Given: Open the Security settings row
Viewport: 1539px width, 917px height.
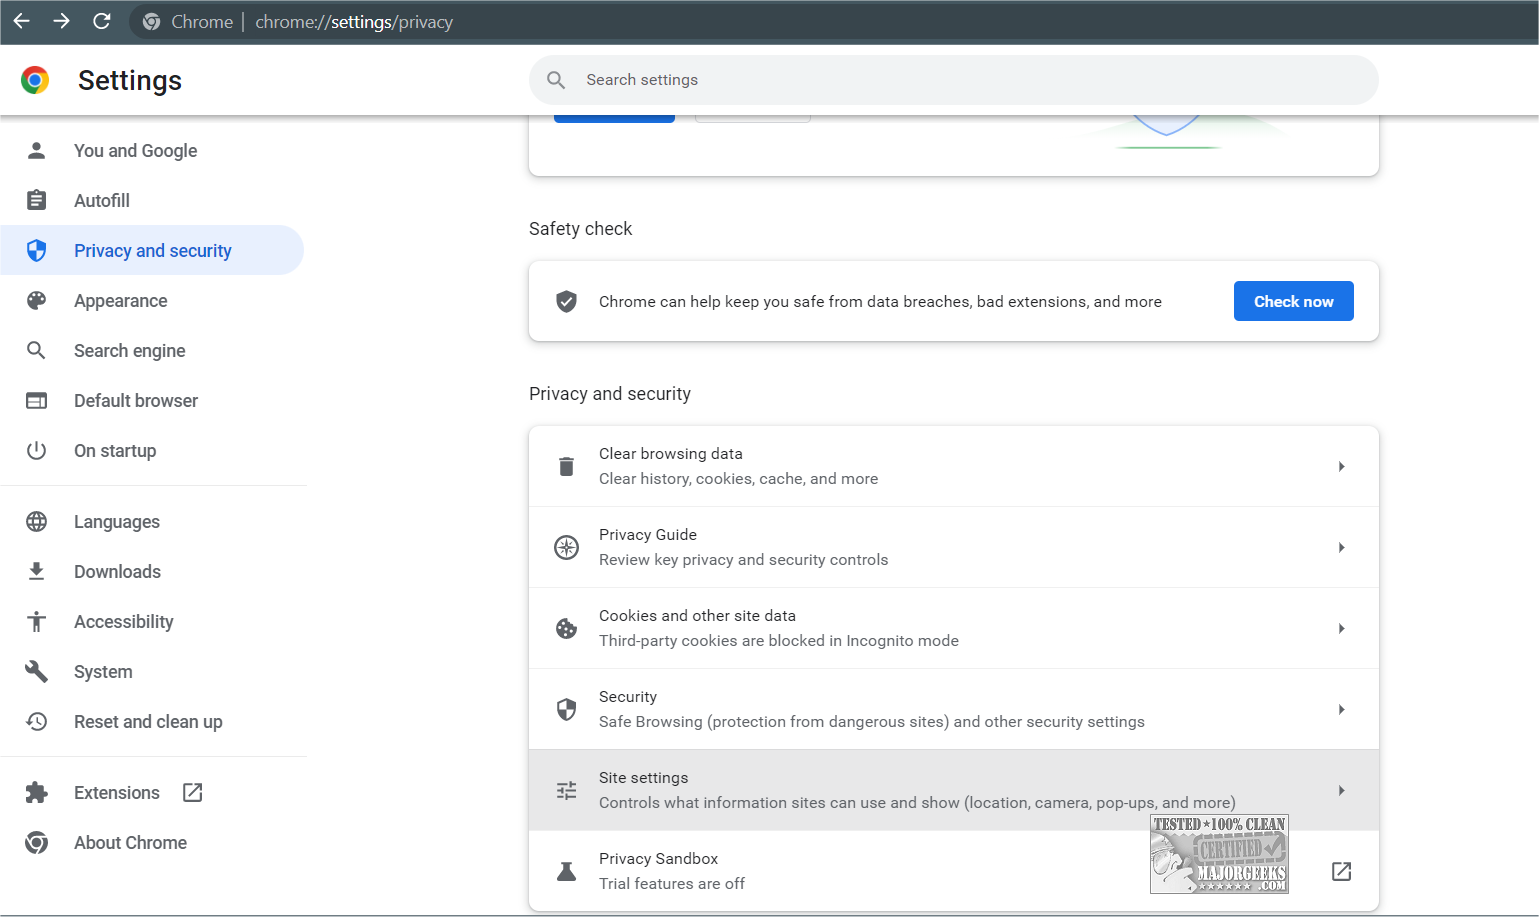Looking at the screenshot, I should click(954, 709).
